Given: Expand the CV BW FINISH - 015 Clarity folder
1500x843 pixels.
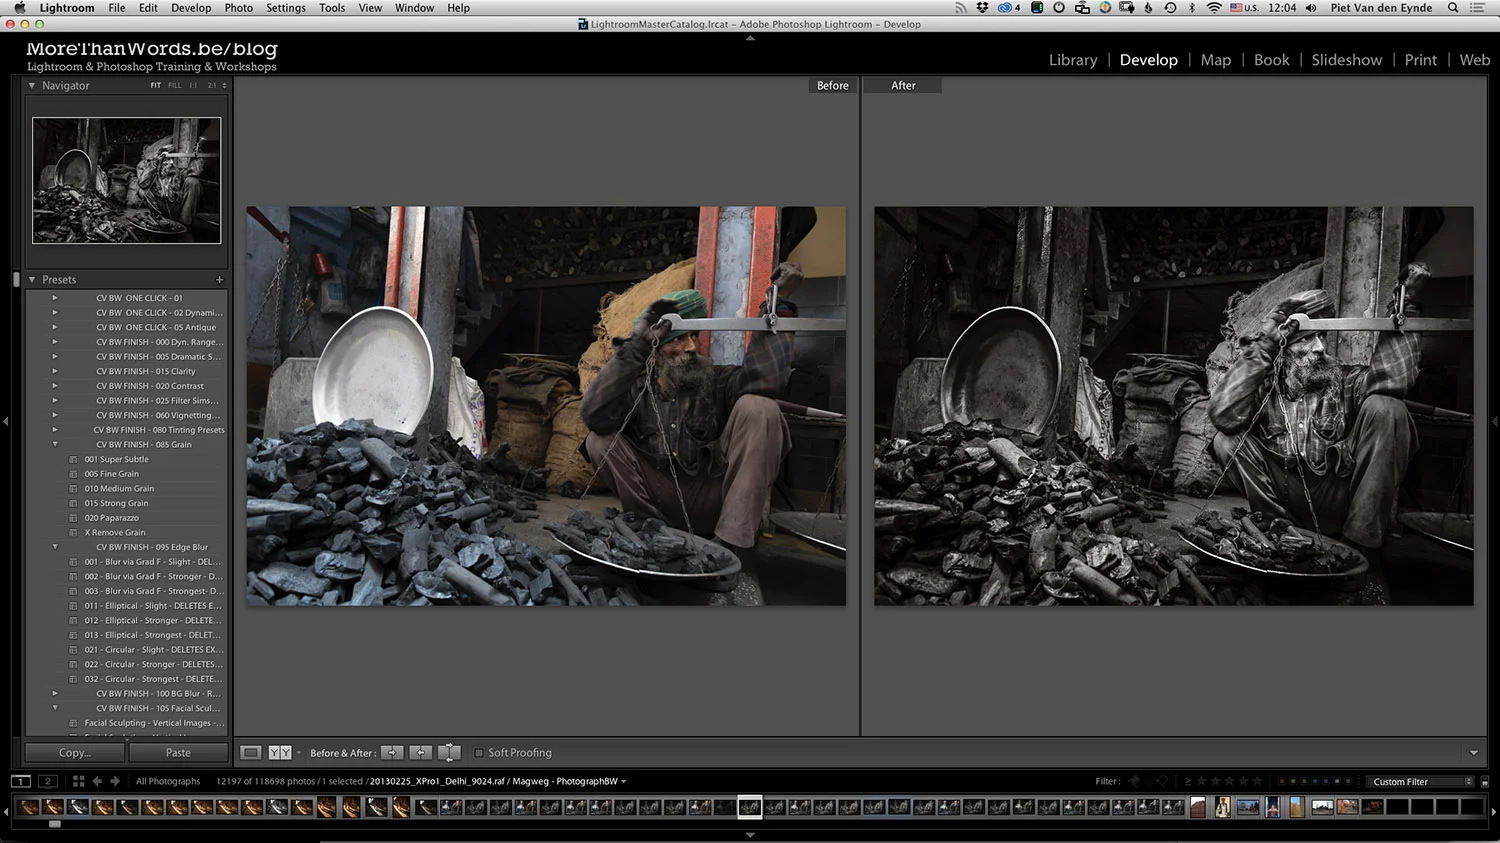Looking at the screenshot, I should pos(55,371).
